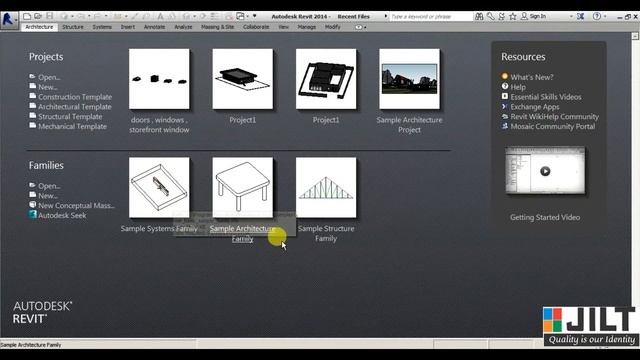Go to the Insert ribbon tab
The height and width of the screenshot is (360, 640).
pyautogui.click(x=128, y=27)
